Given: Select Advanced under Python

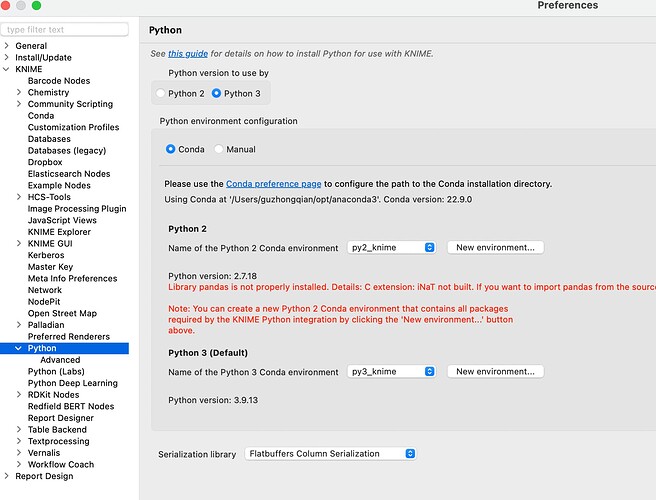Looking at the screenshot, I should (60, 360).
